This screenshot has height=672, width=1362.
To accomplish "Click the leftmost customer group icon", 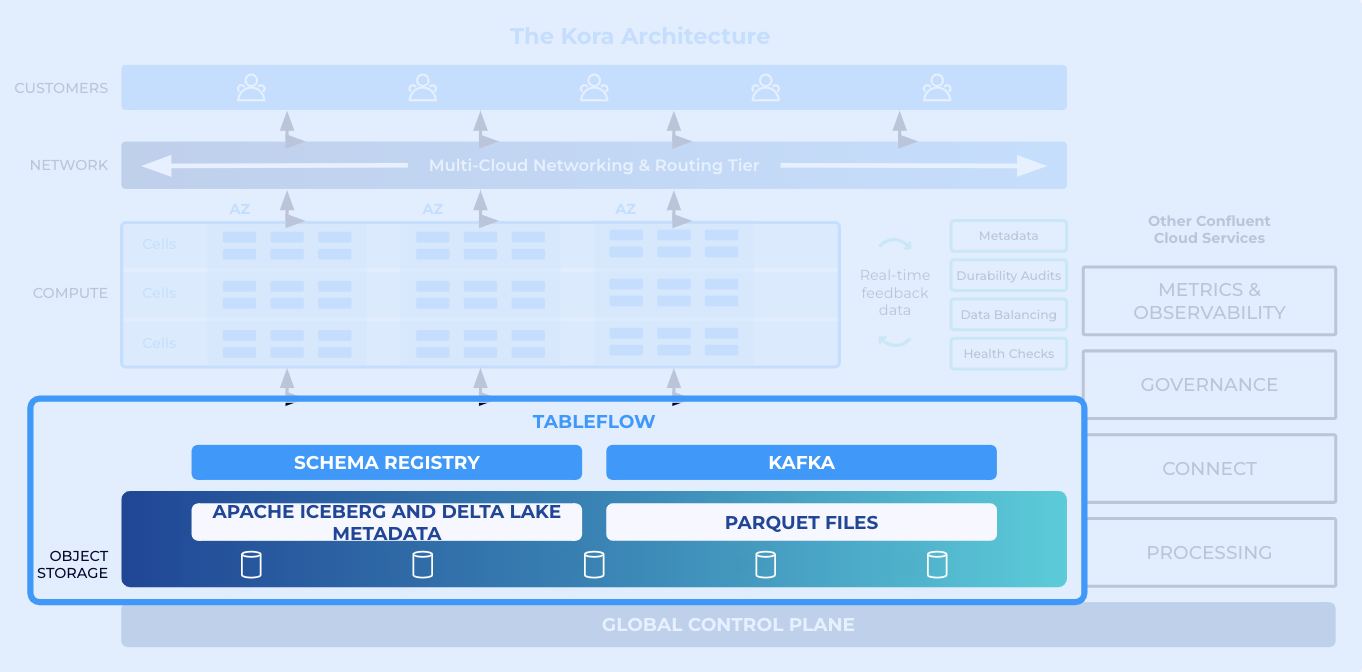I will 251,88.
